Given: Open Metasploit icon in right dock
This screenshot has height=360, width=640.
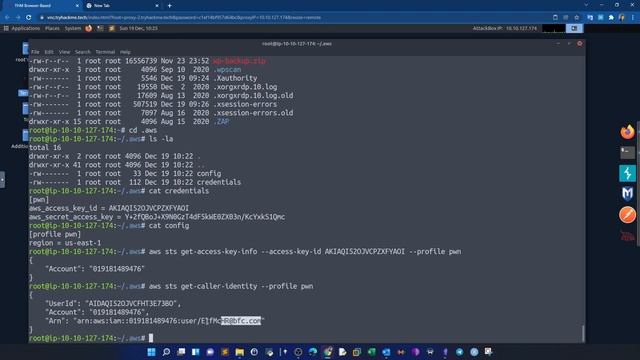Looking at the screenshot, I should 627,193.
